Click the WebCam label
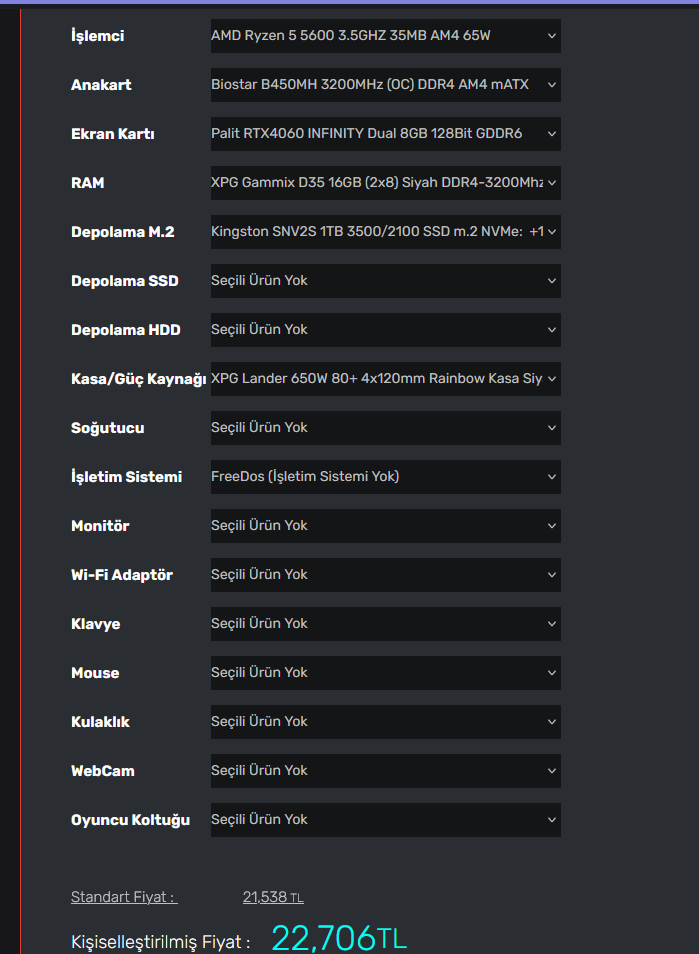Image resolution: width=699 pixels, height=954 pixels. [103, 771]
